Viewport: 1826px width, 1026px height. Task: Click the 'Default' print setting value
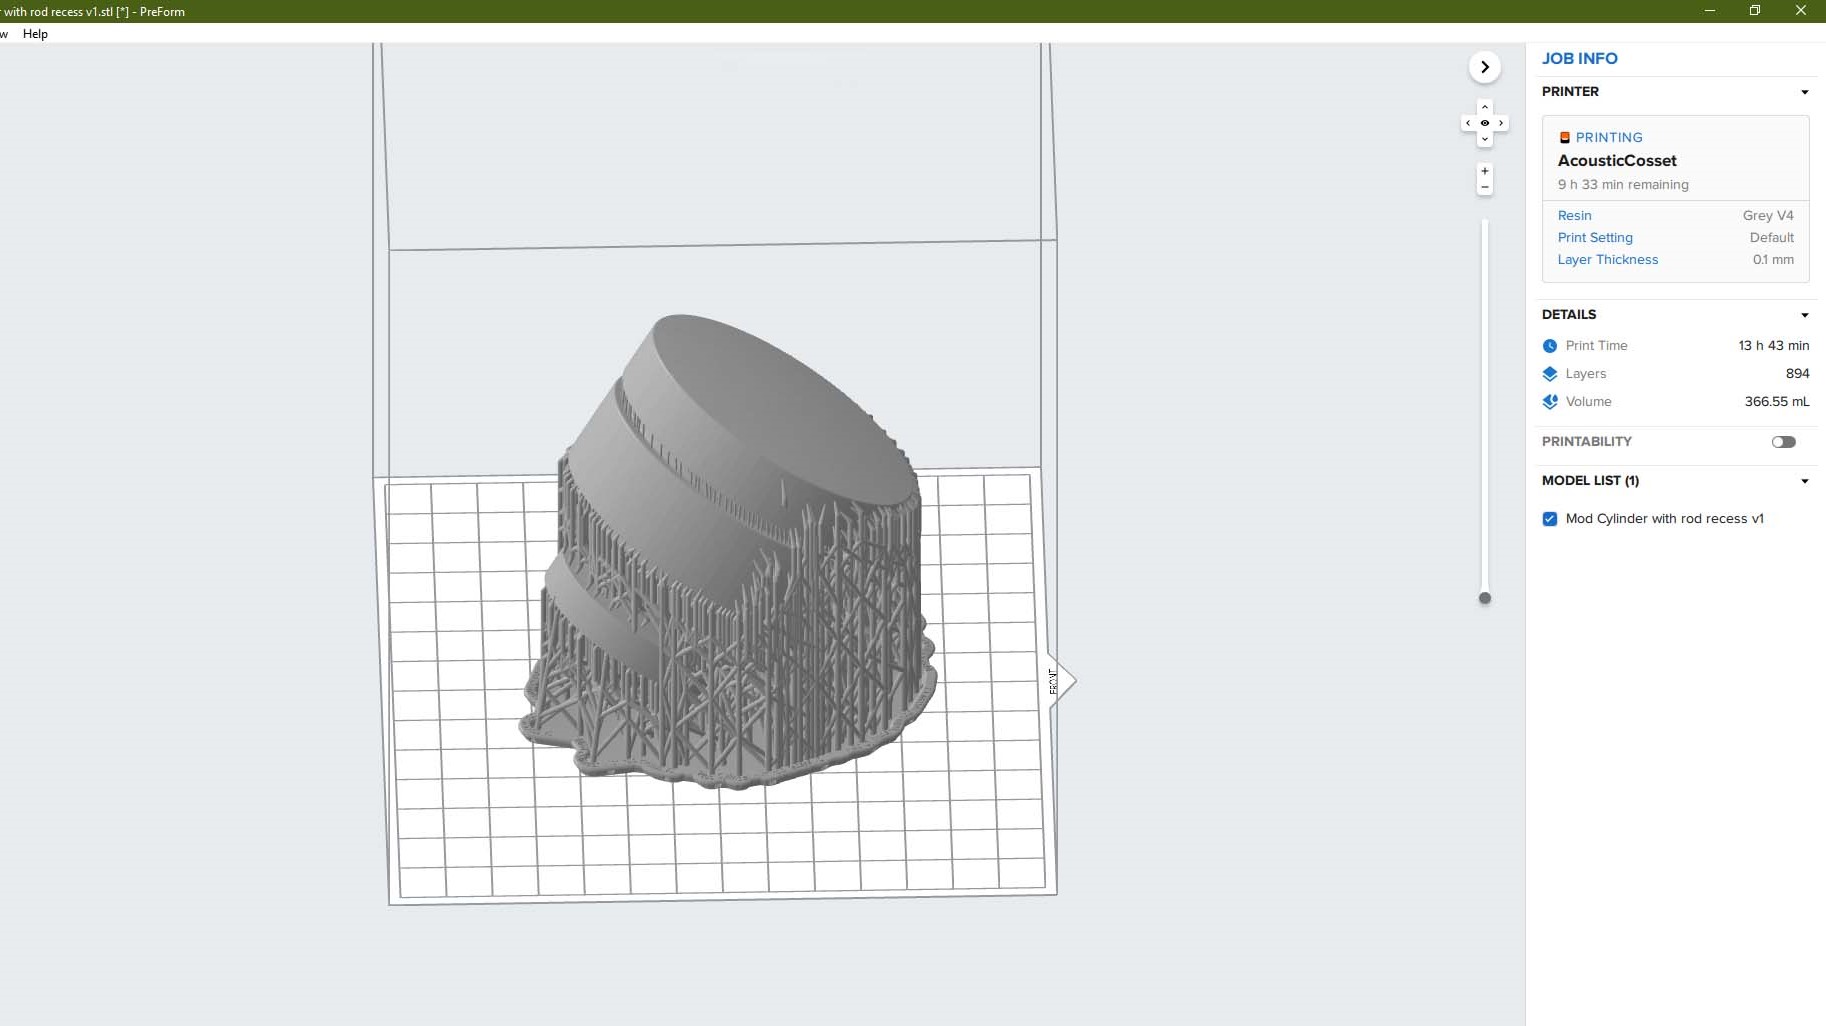(x=1771, y=237)
